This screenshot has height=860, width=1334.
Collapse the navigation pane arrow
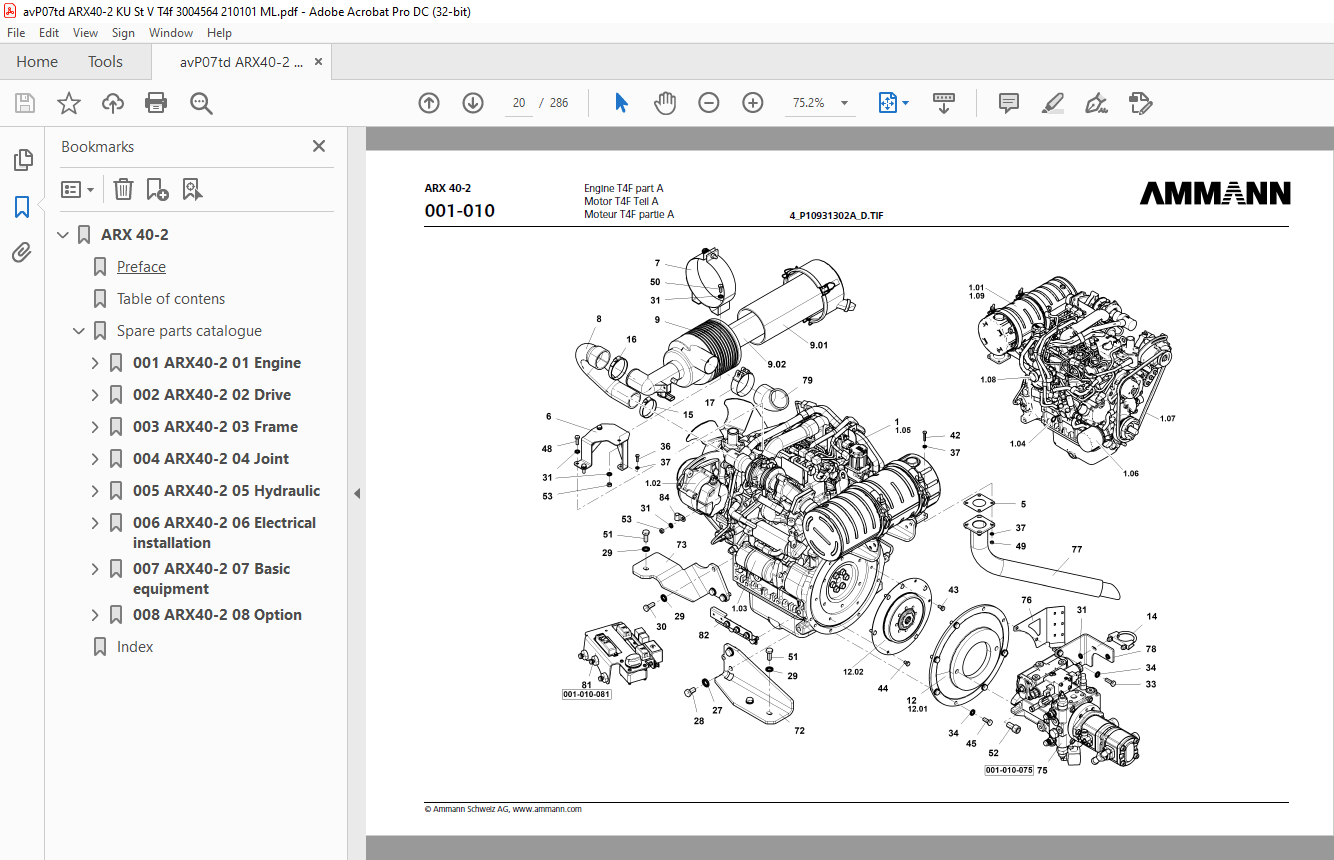click(357, 493)
